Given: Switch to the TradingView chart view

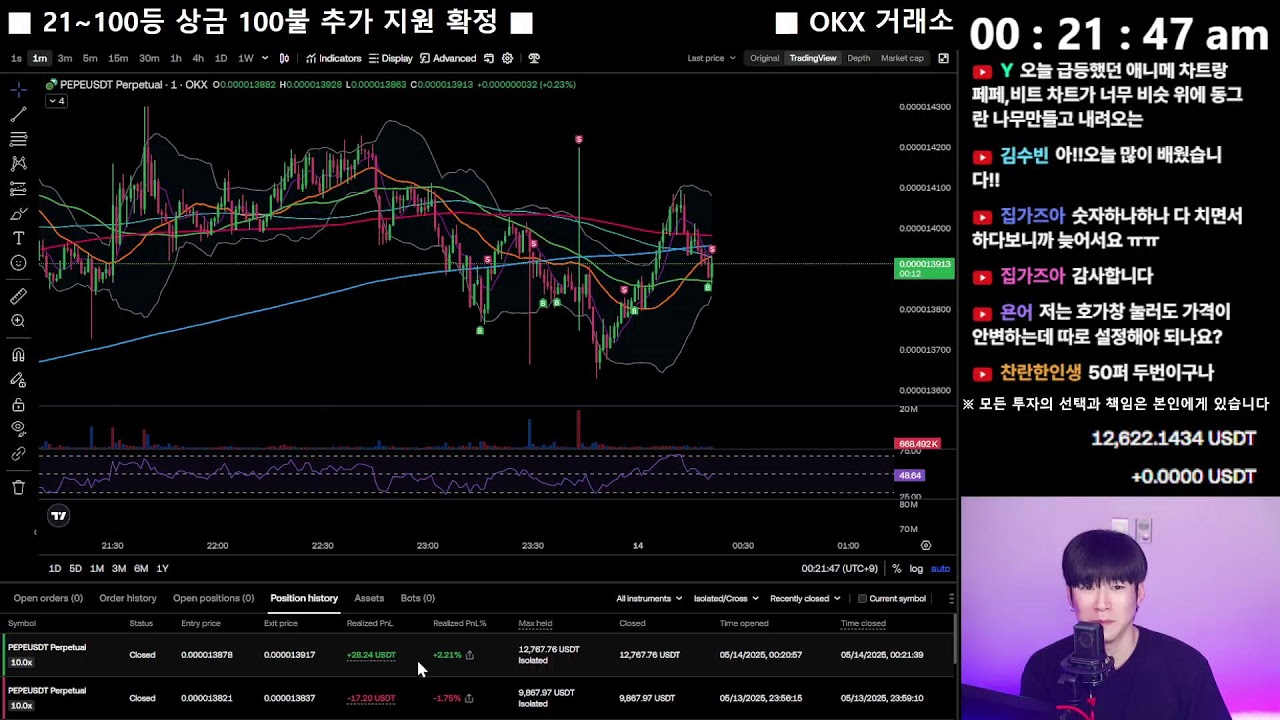Looking at the screenshot, I should click(x=813, y=58).
